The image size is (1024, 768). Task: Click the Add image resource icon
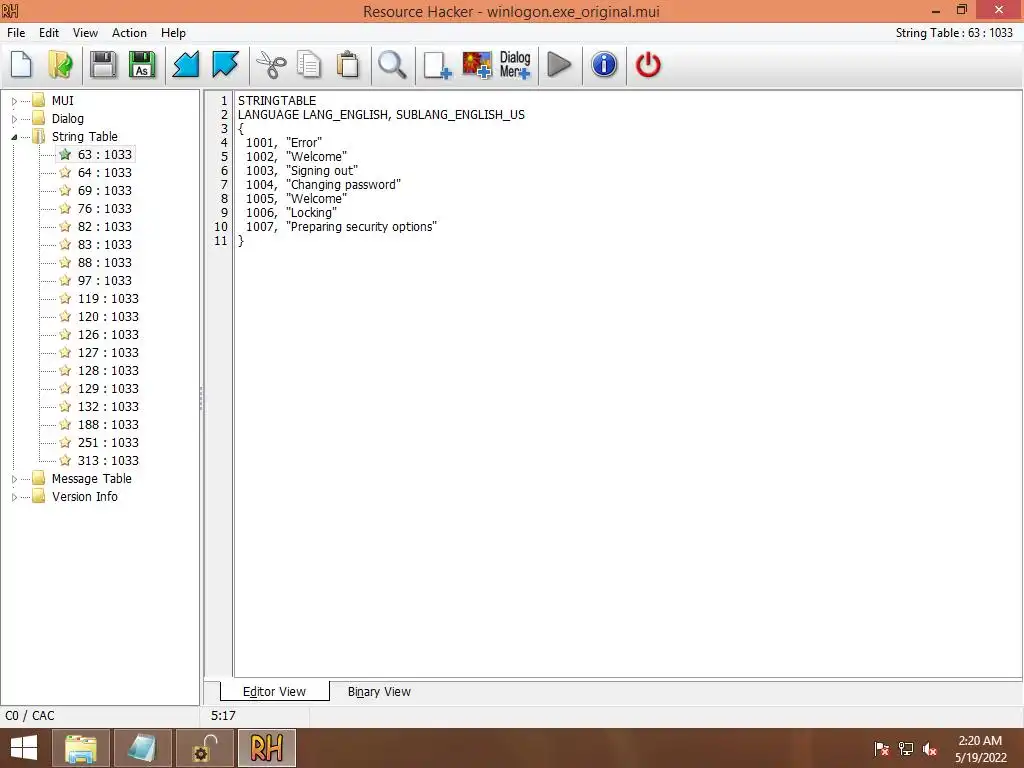(477, 65)
